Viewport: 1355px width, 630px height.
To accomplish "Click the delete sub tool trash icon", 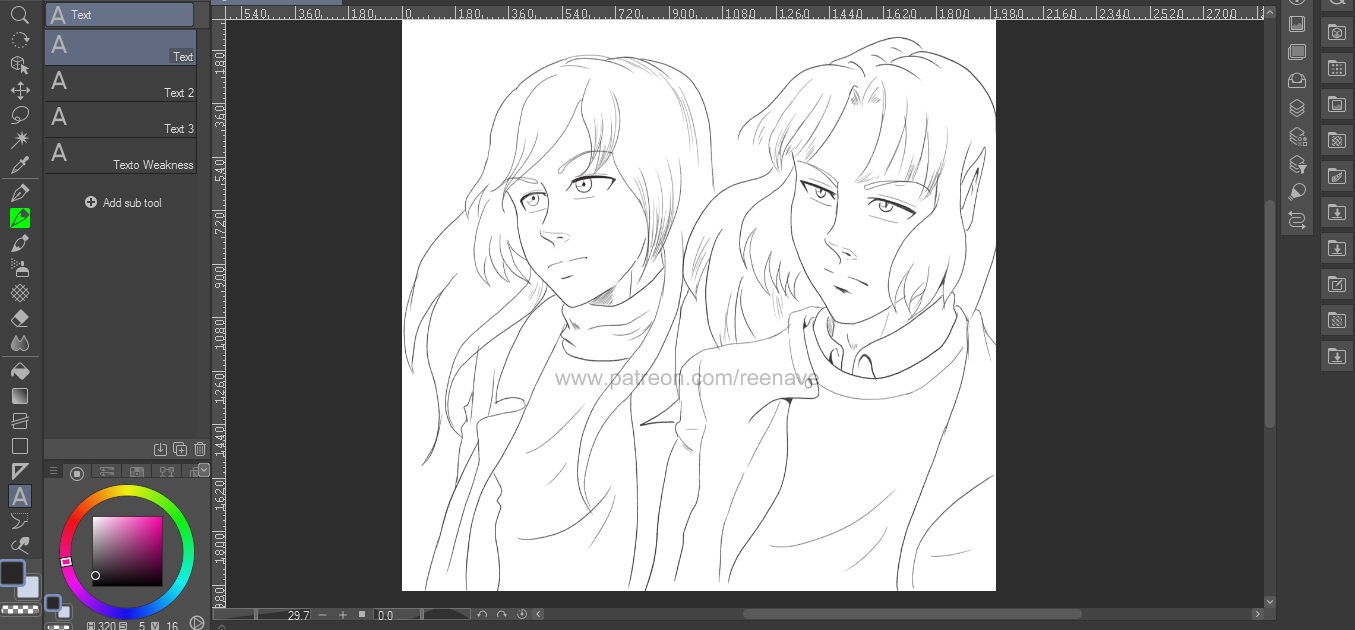I will pos(199,450).
